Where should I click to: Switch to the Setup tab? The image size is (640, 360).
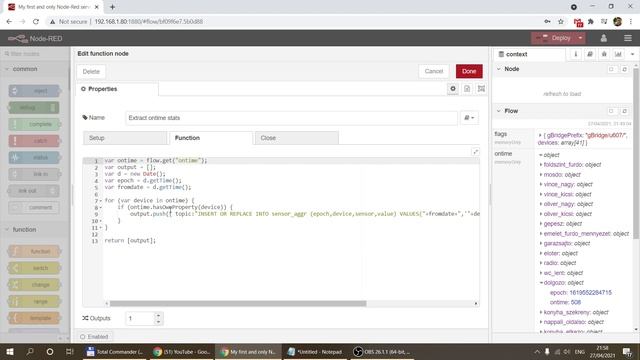click(x=125, y=138)
